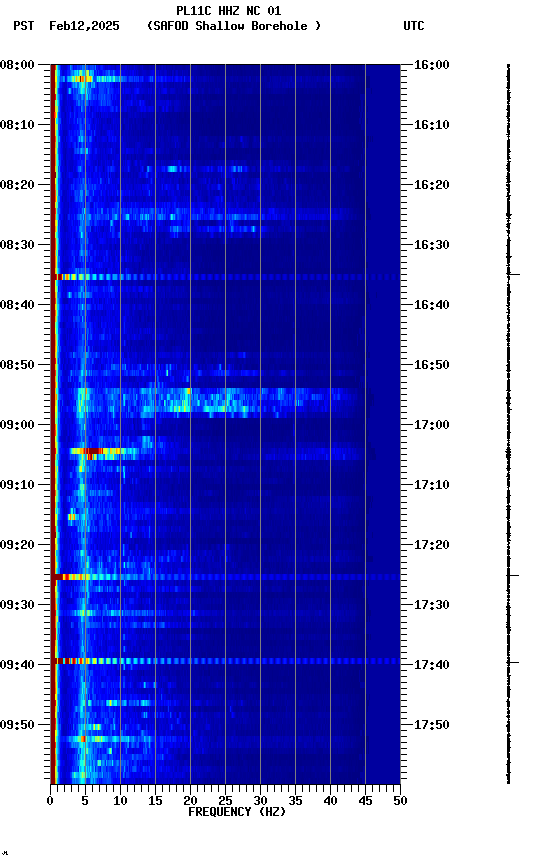552x864 pixels.
Task: Click the 09:20 PST time label
Action: click(17, 546)
